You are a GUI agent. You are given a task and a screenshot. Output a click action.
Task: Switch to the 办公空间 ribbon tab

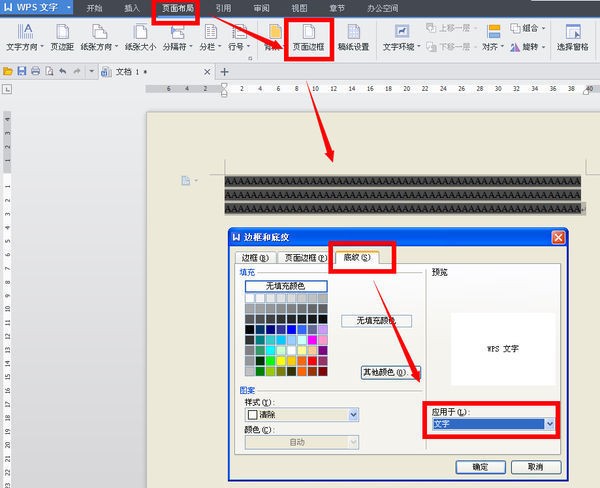383,8
